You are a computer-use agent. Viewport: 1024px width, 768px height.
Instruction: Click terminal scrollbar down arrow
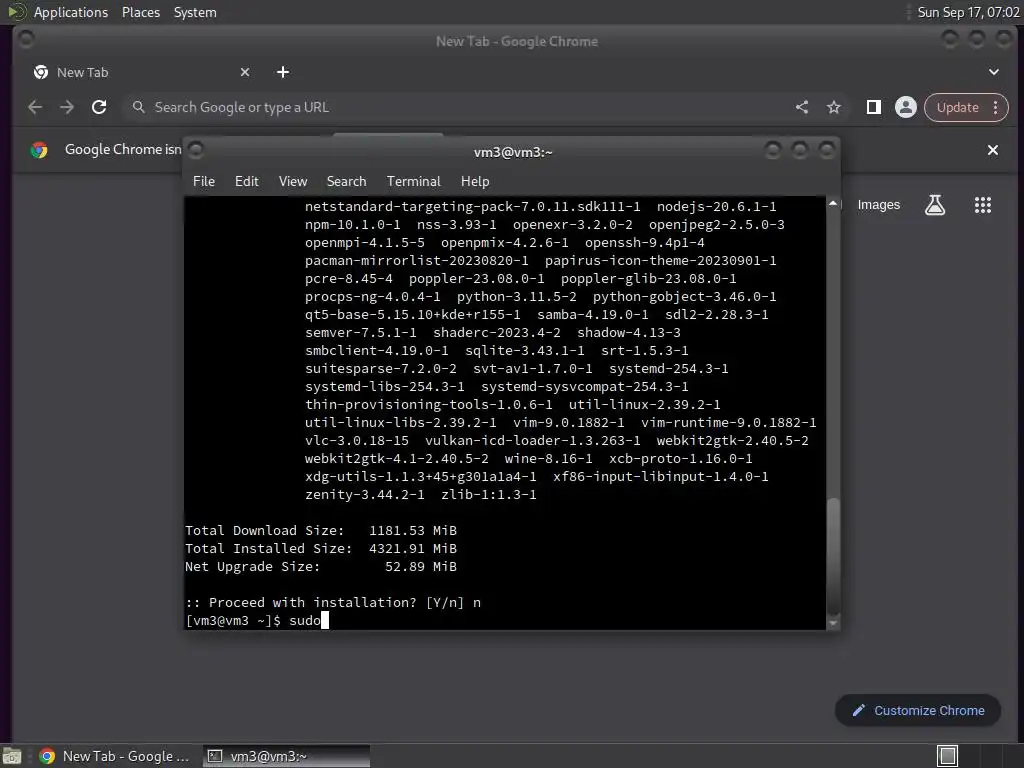click(833, 623)
